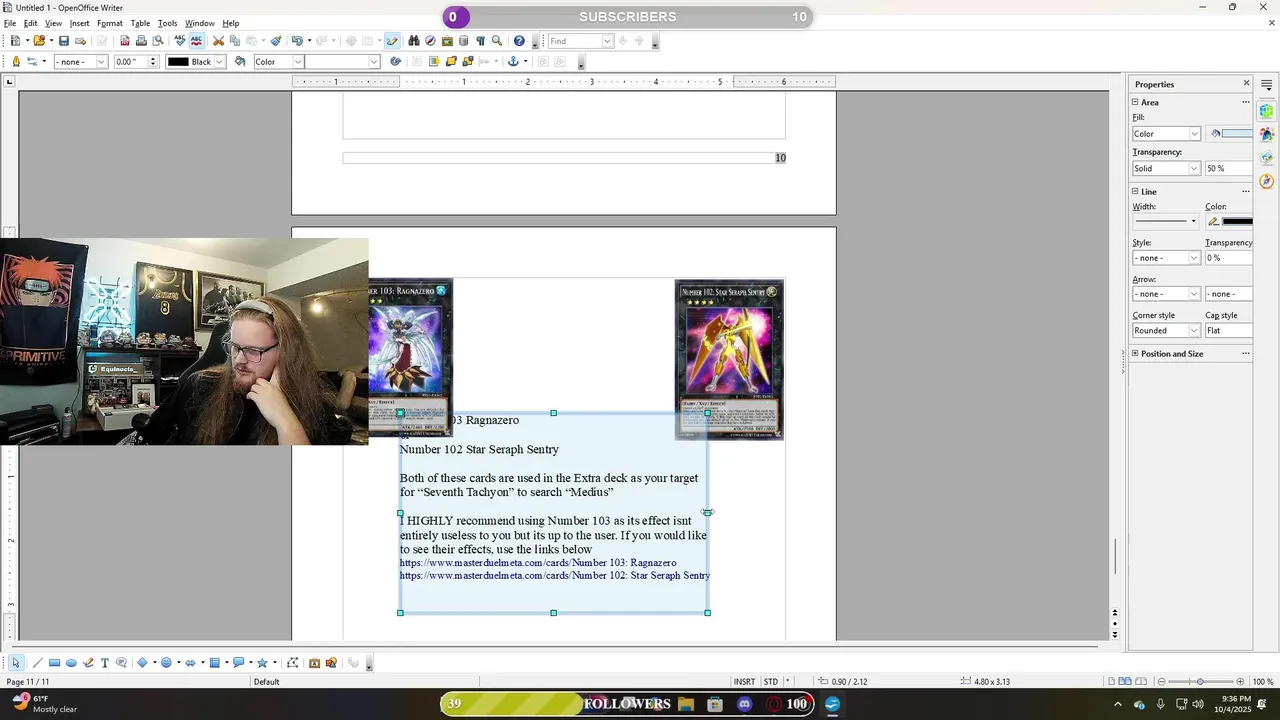Click the 50 % transparency field
The image size is (1280, 720).
tap(1228, 169)
